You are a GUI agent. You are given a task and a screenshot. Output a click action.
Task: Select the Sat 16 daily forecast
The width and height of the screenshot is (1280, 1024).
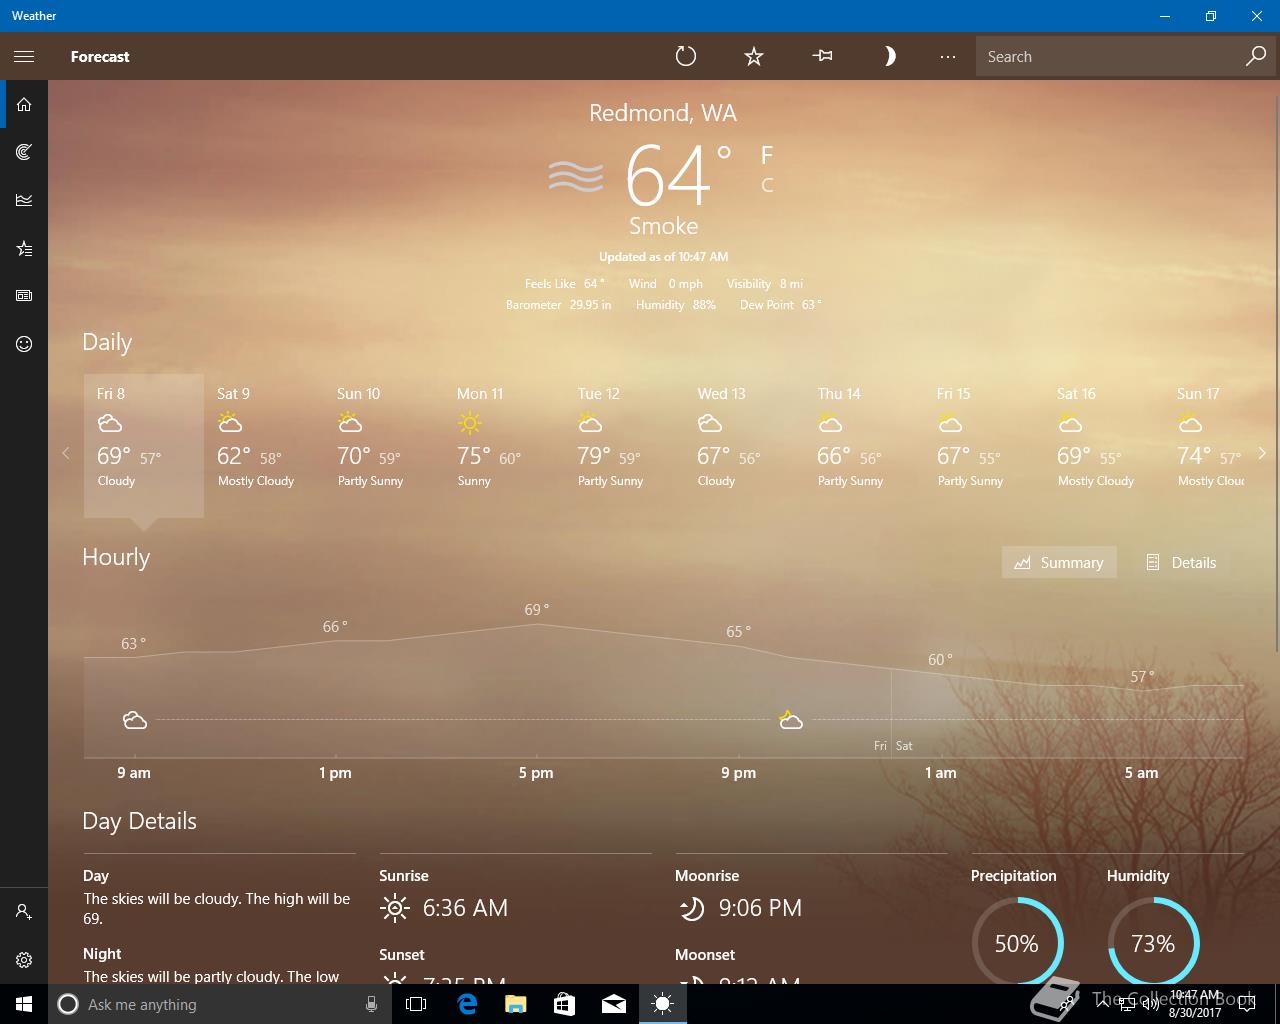click(1104, 445)
